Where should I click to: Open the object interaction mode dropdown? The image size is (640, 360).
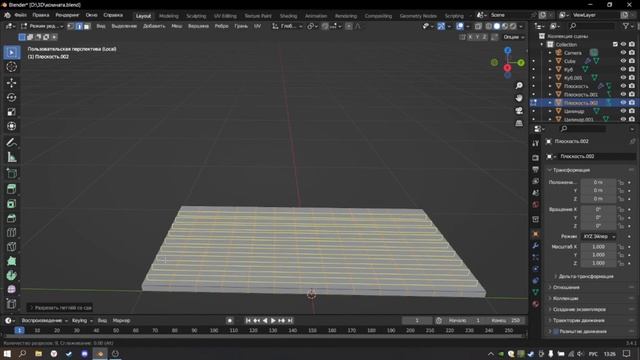click(x=42, y=26)
